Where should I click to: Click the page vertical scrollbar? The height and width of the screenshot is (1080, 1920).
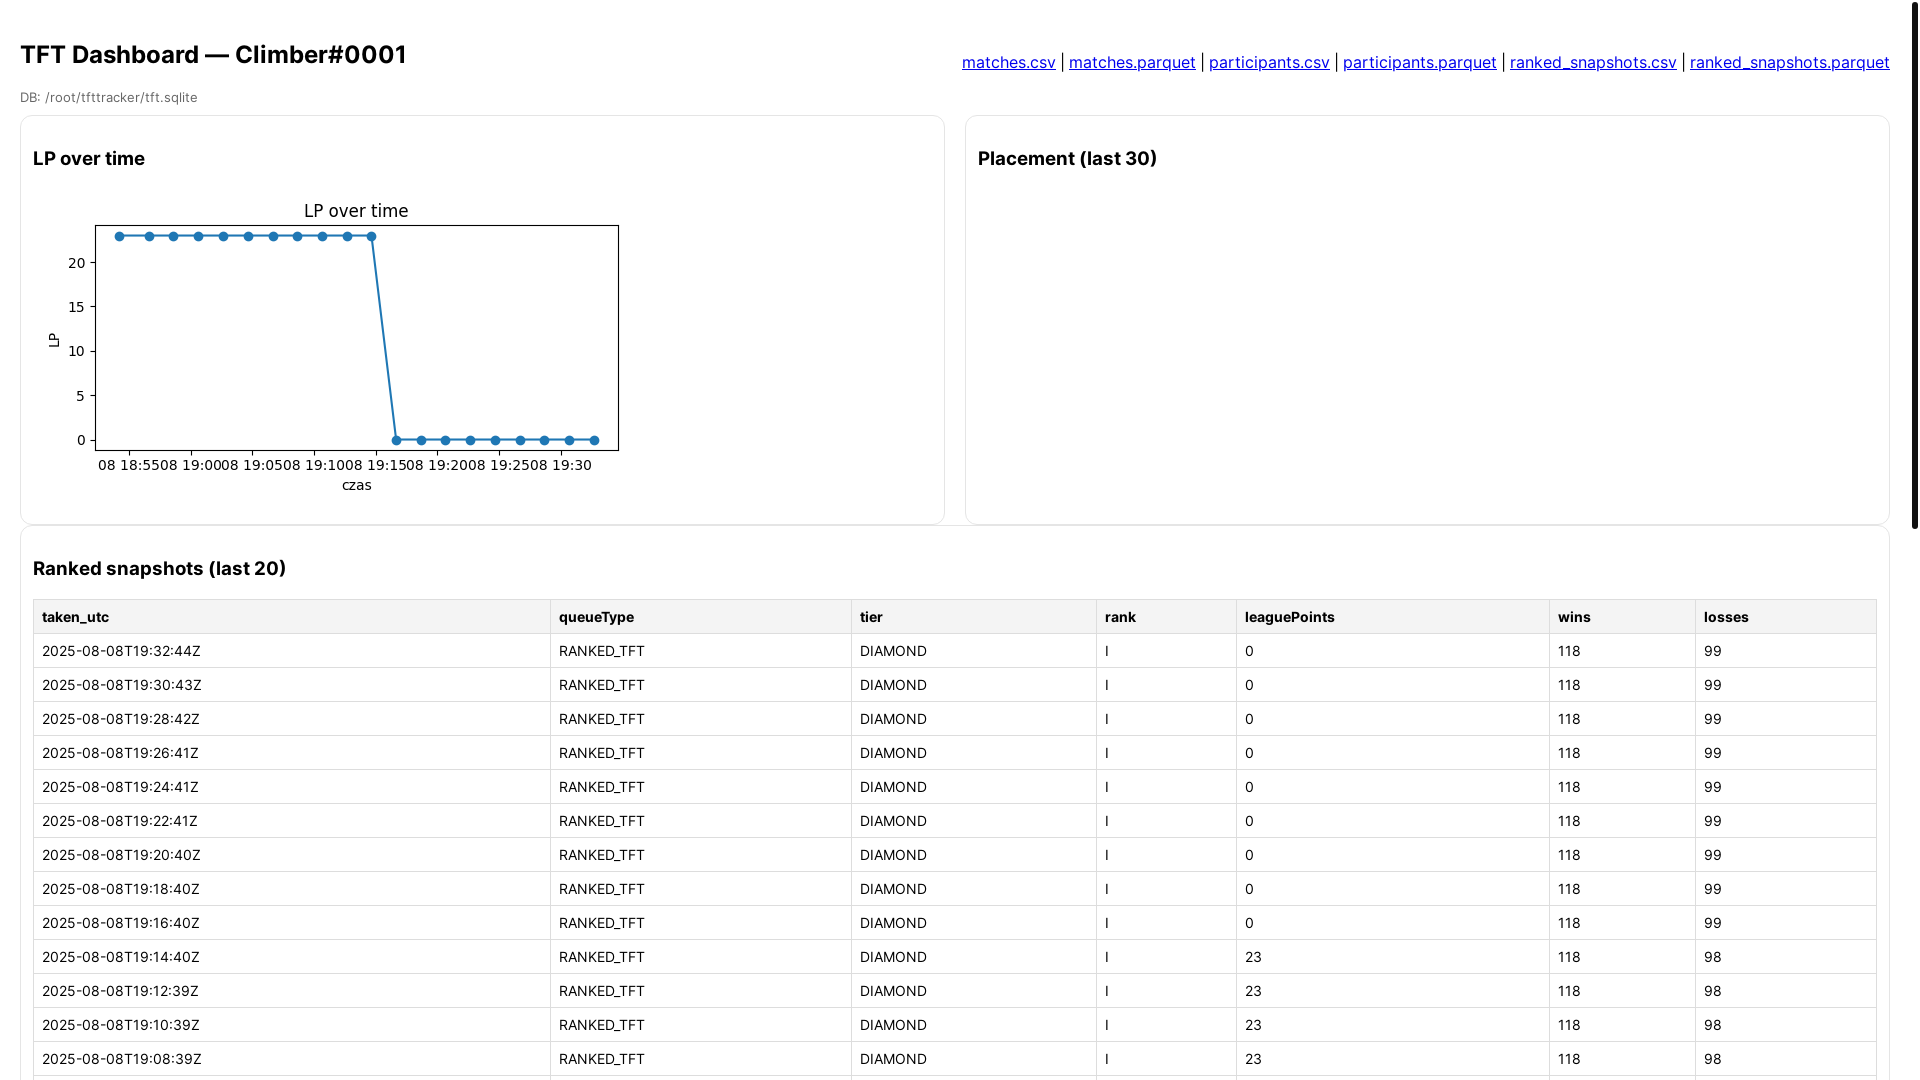[1914, 265]
